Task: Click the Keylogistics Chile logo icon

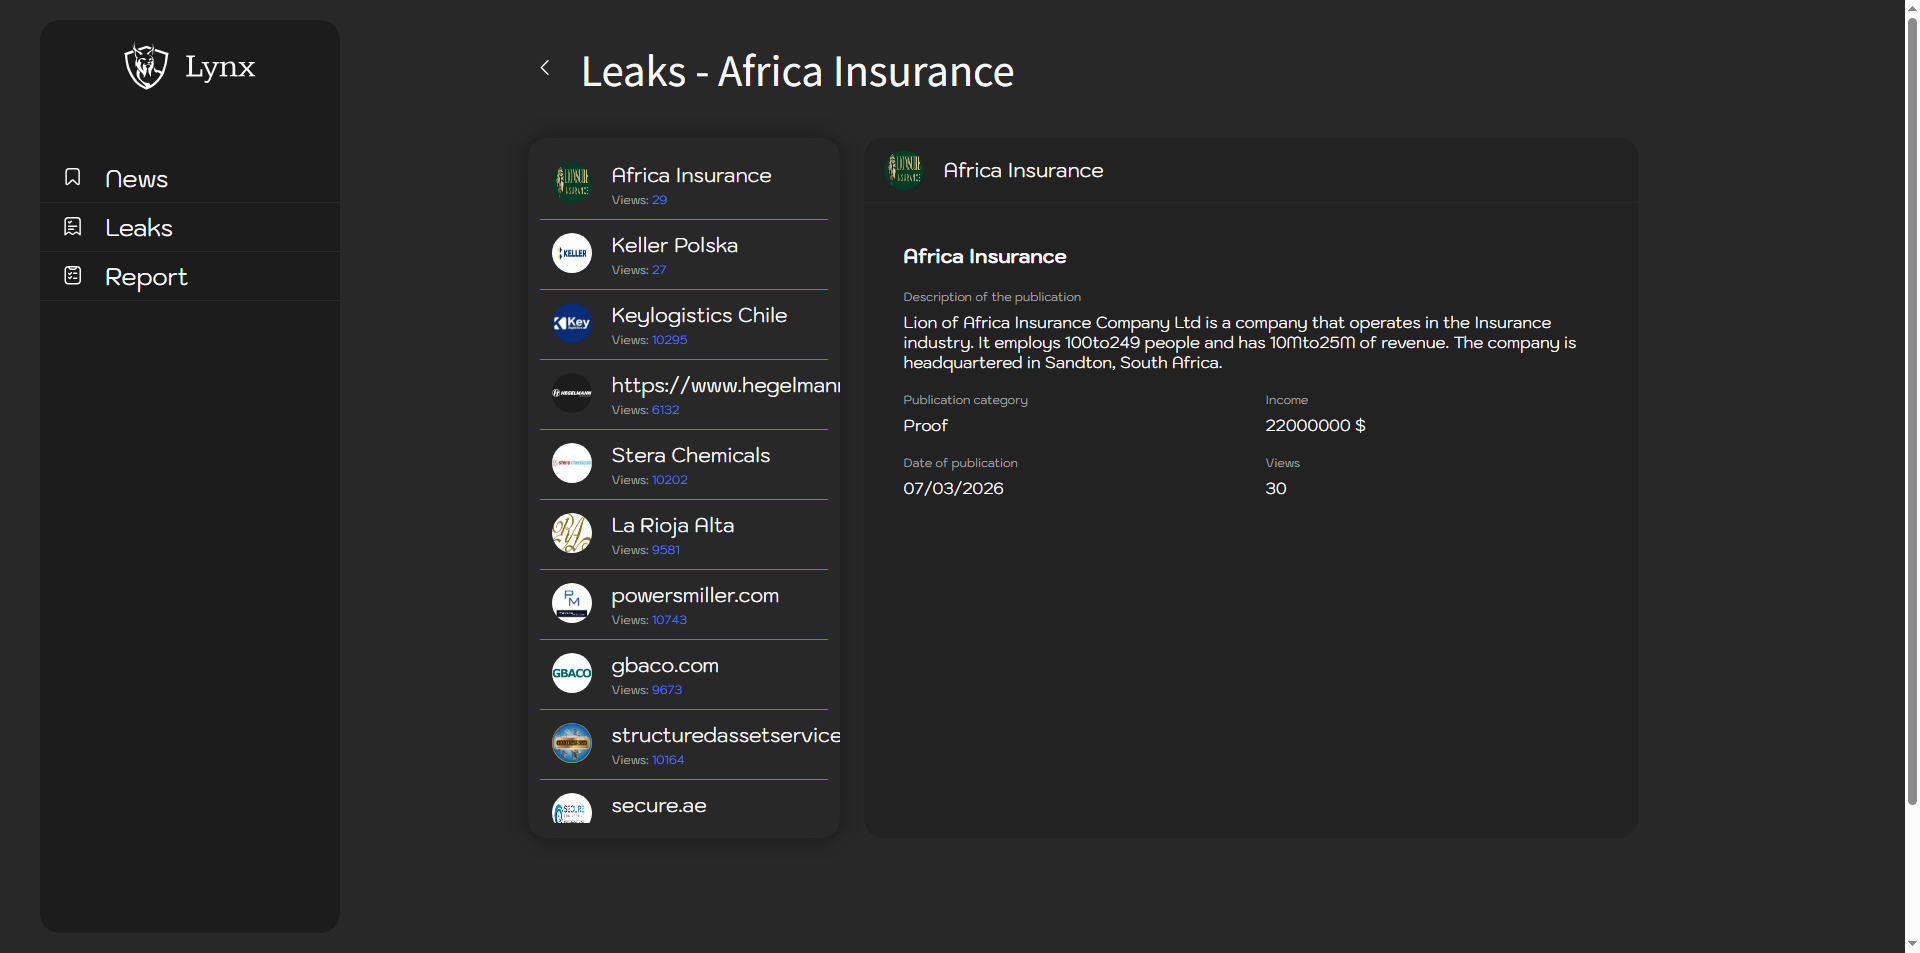Action: point(572,323)
